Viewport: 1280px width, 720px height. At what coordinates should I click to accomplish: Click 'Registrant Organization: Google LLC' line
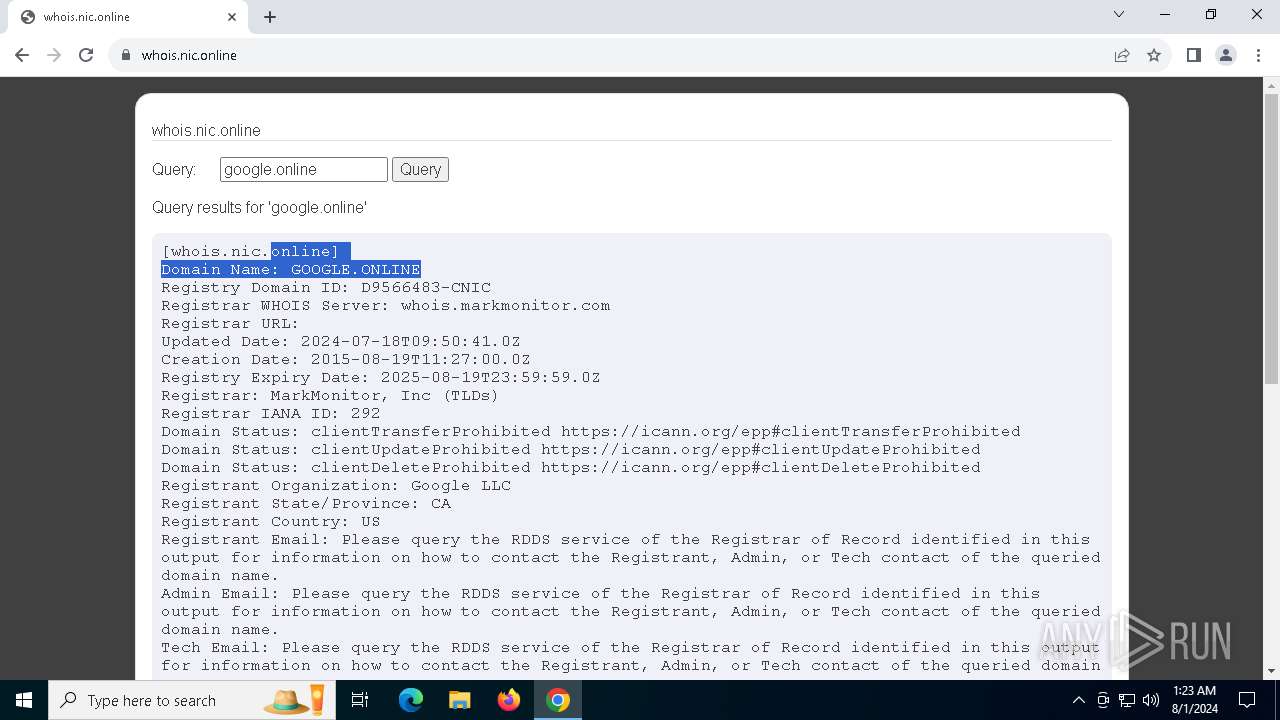tap(336, 486)
